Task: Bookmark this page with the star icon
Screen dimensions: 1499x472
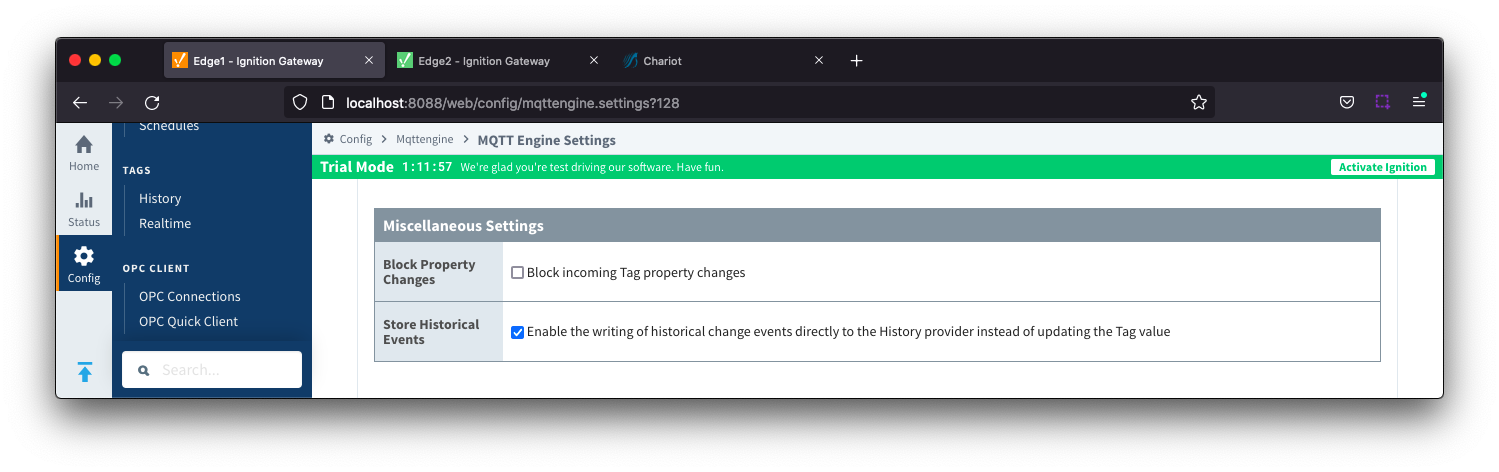Action: (x=1198, y=102)
